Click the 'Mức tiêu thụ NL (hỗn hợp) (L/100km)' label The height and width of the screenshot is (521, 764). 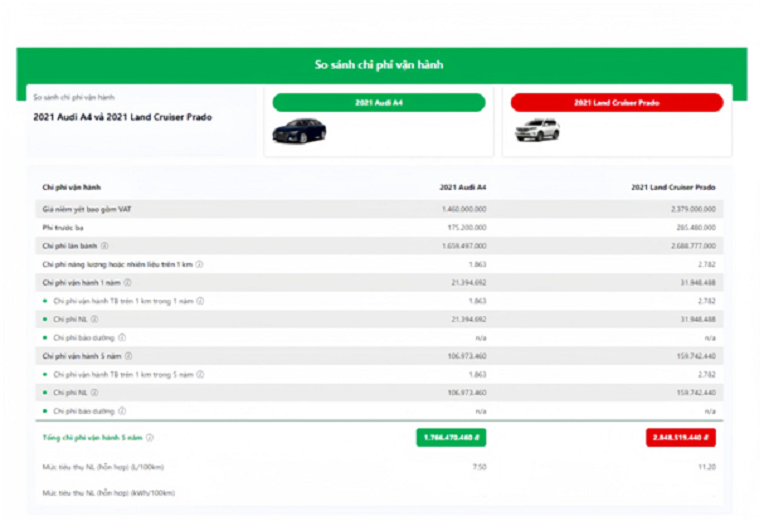coord(103,467)
